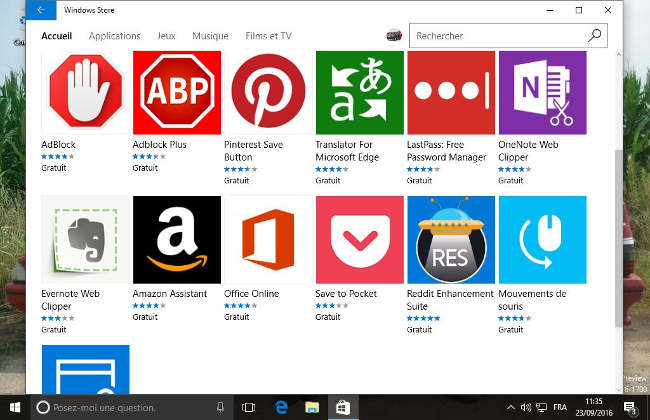This screenshot has width=650, height=420.
Task: Open the Save to Pocket icon
Action: [x=360, y=240]
